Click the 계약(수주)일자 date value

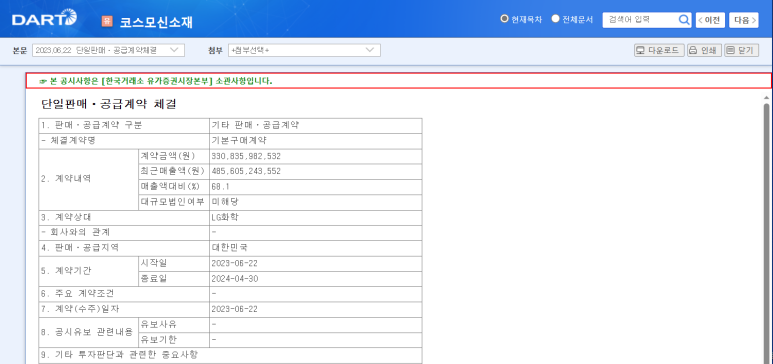234,309
